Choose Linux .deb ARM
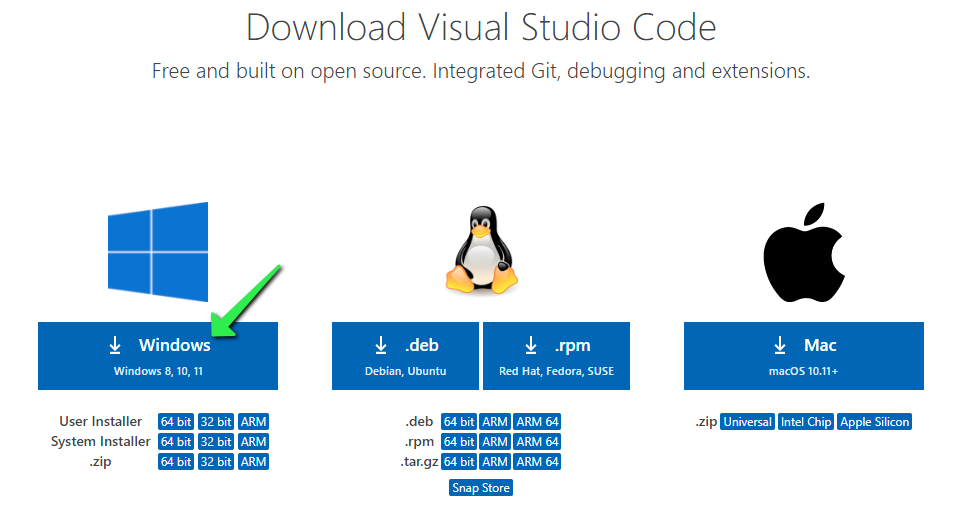971x514 pixels. pos(495,422)
